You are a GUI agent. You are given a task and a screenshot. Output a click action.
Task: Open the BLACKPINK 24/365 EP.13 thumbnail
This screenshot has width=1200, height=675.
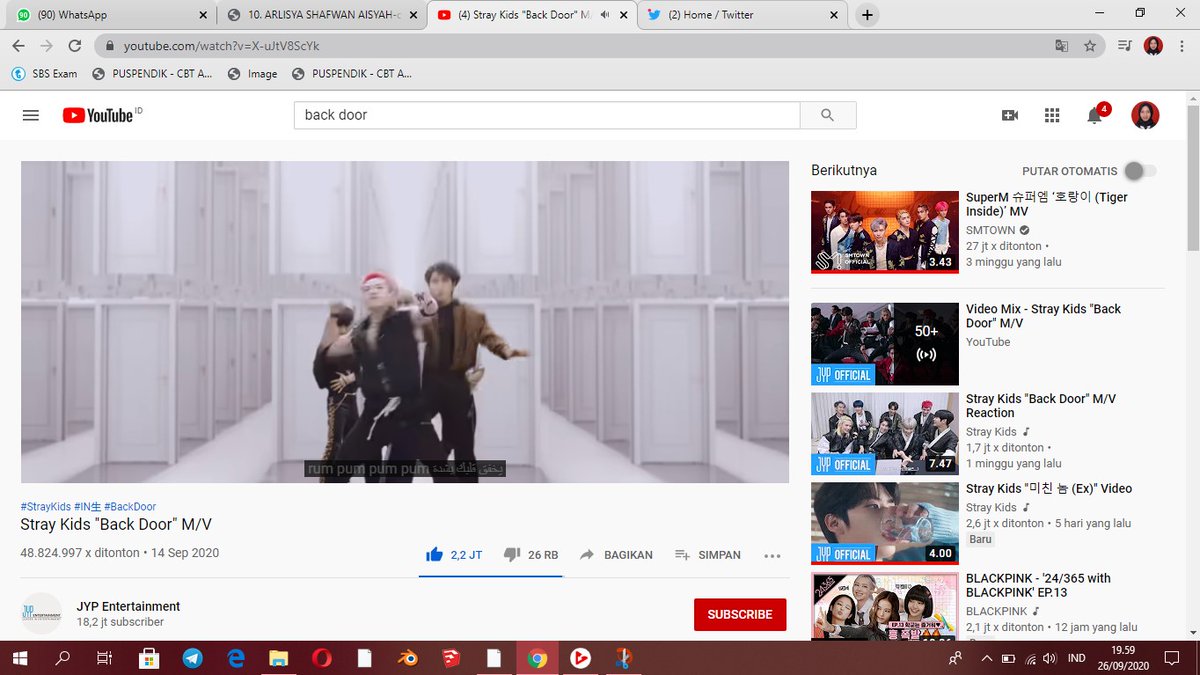pyautogui.click(x=885, y=606)
